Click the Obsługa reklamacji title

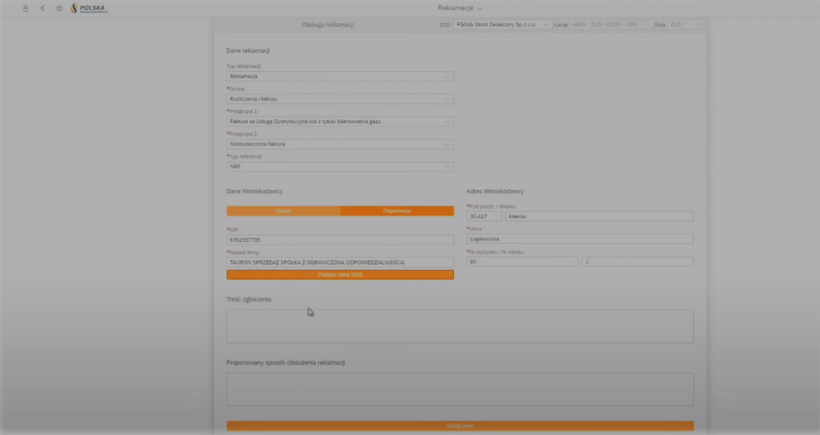point(327,25)
